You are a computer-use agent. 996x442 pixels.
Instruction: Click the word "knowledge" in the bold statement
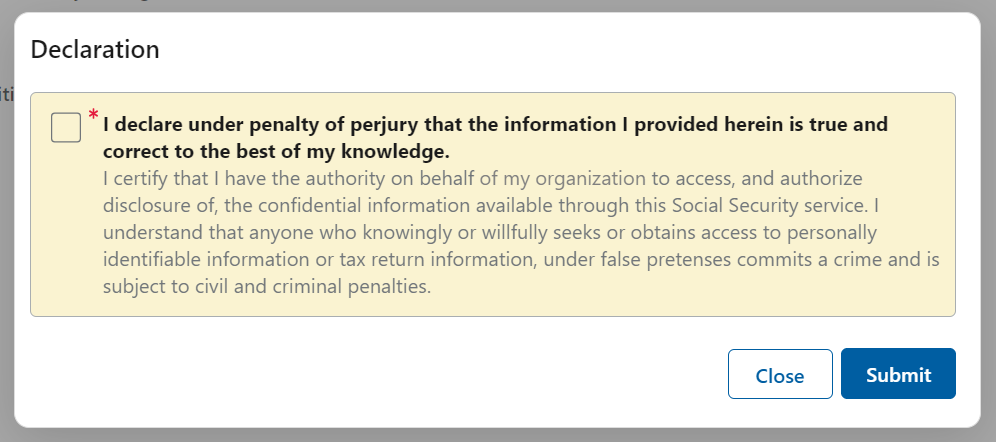pyautogui.click(x=397, y=152)
